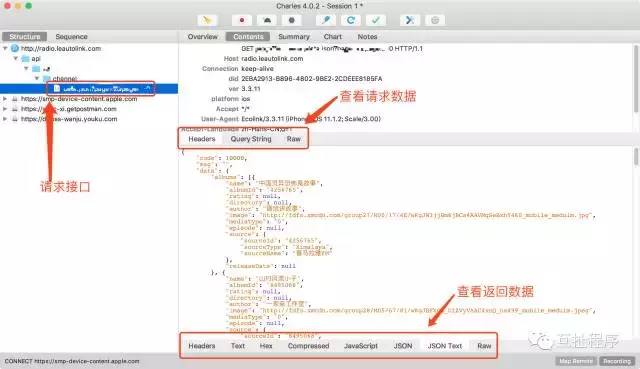Screen dimensions: 640x369
Task: Open the Notes tab
Action: (367, 36)
